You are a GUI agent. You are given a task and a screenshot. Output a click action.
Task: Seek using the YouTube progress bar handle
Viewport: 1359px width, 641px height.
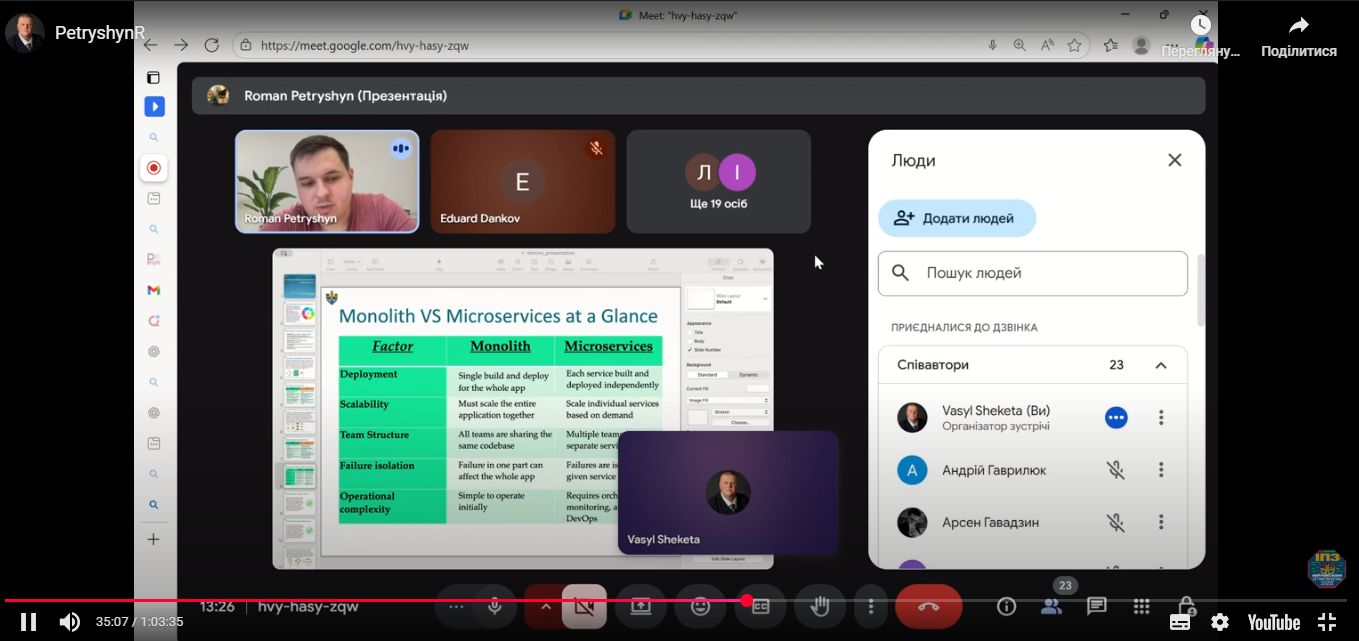tap(746, 601)
